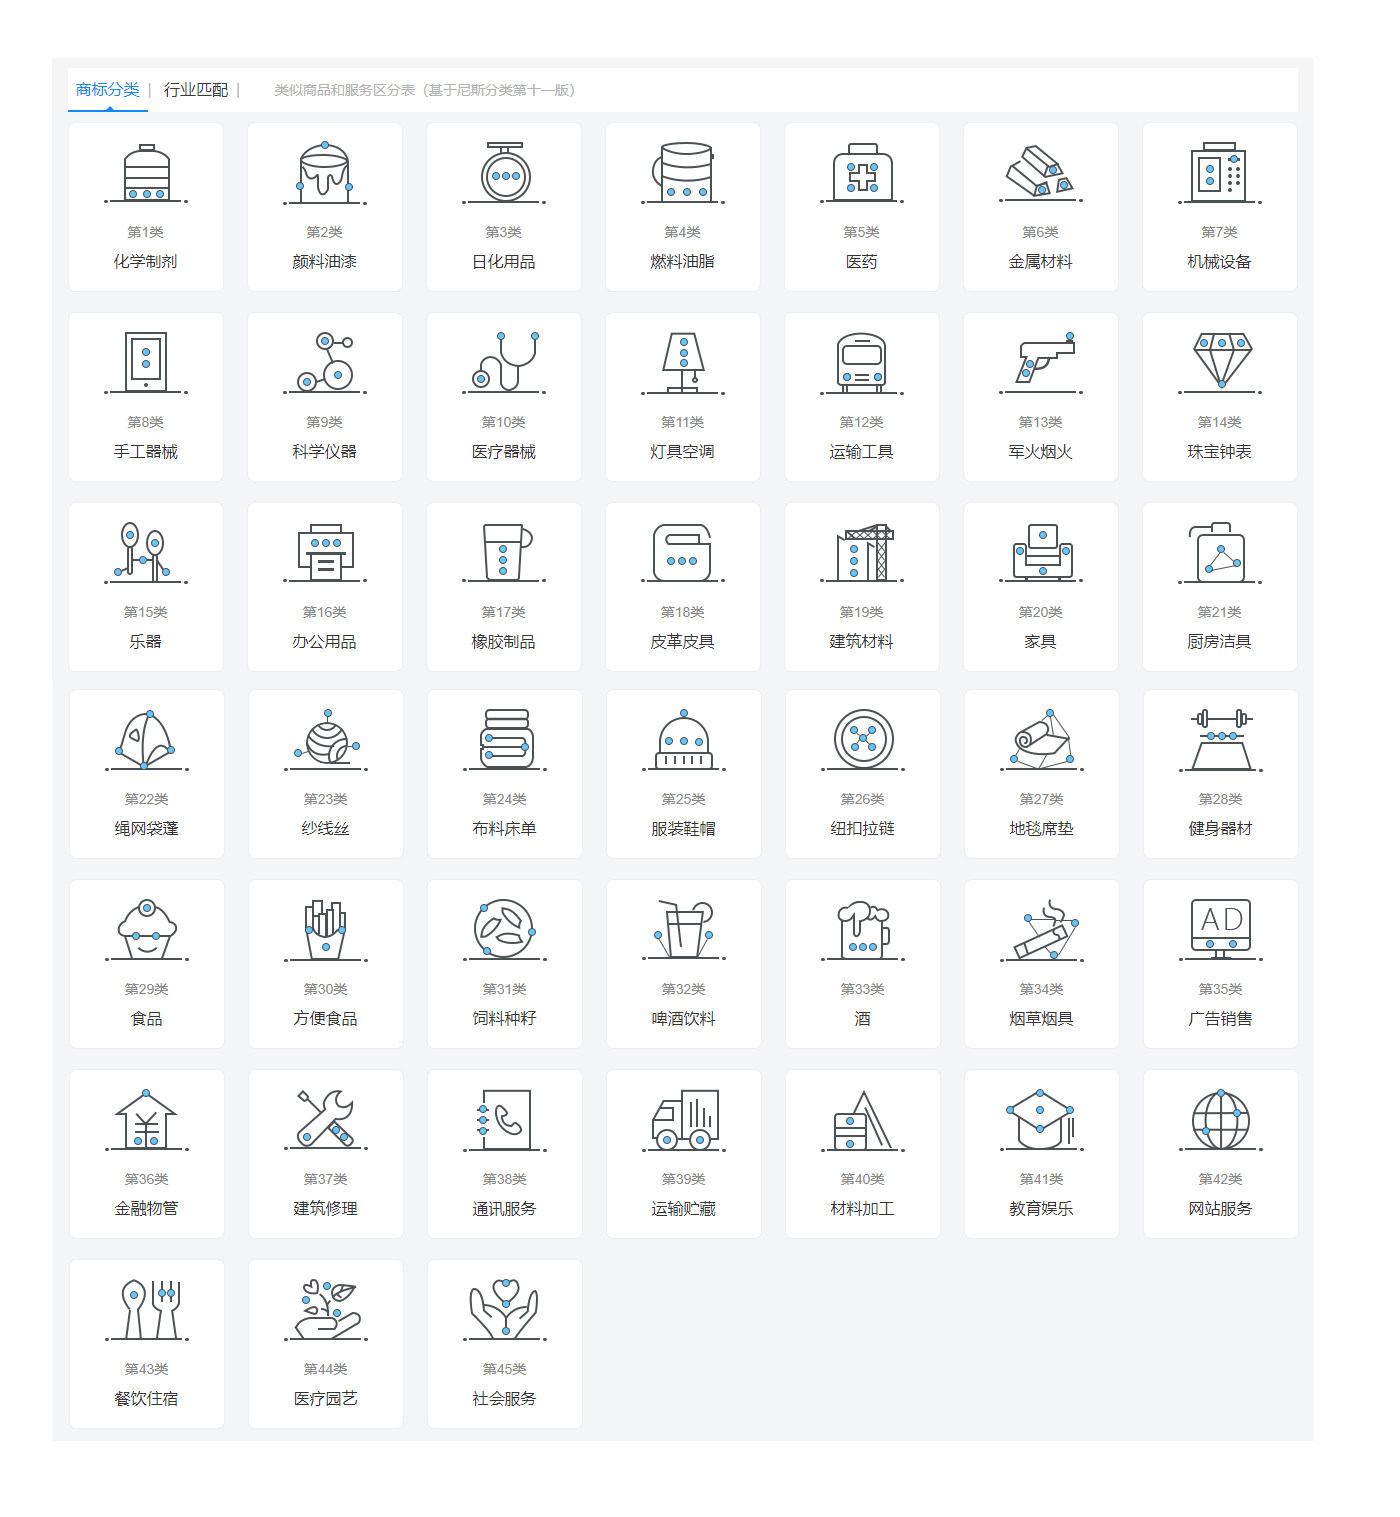Click the globe icon for 网站服务

coord(1221,1120)
